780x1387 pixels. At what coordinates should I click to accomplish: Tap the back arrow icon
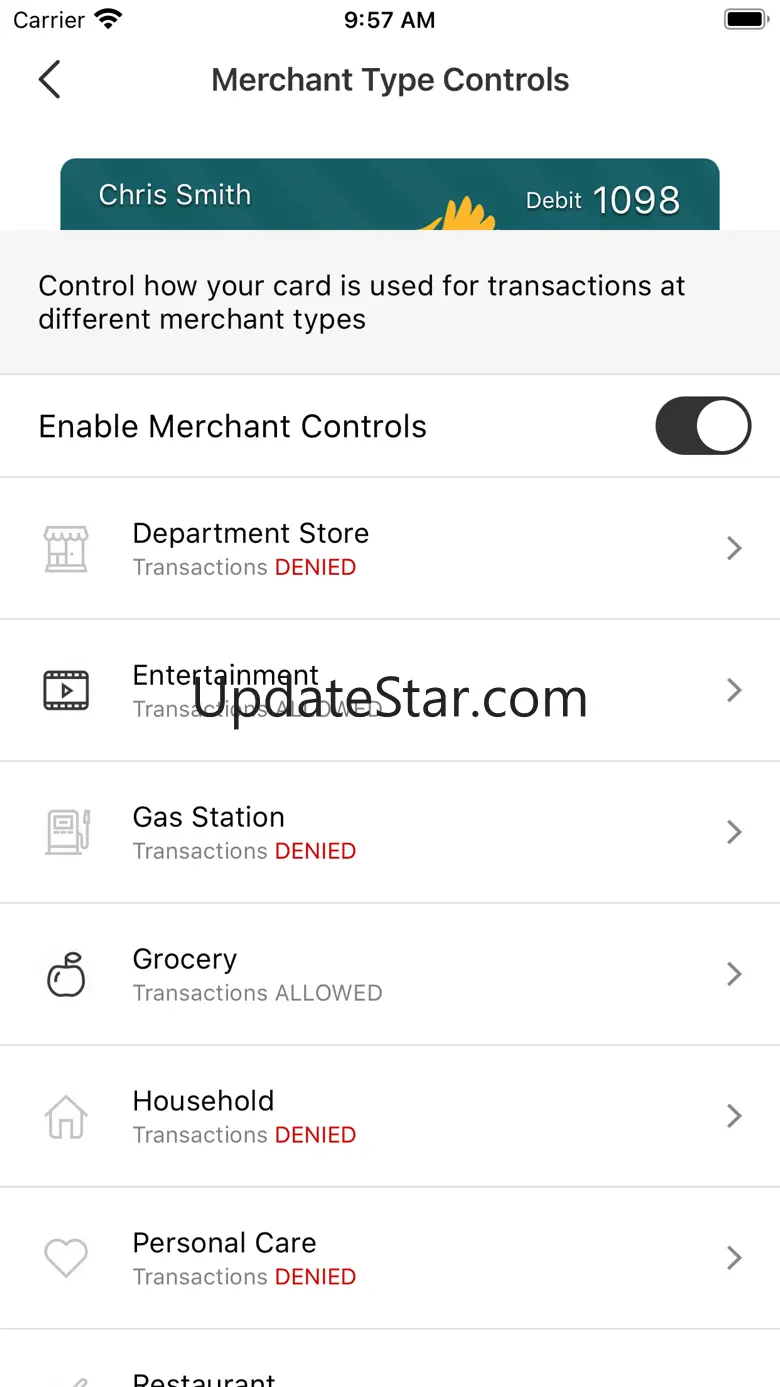(49, 80)
